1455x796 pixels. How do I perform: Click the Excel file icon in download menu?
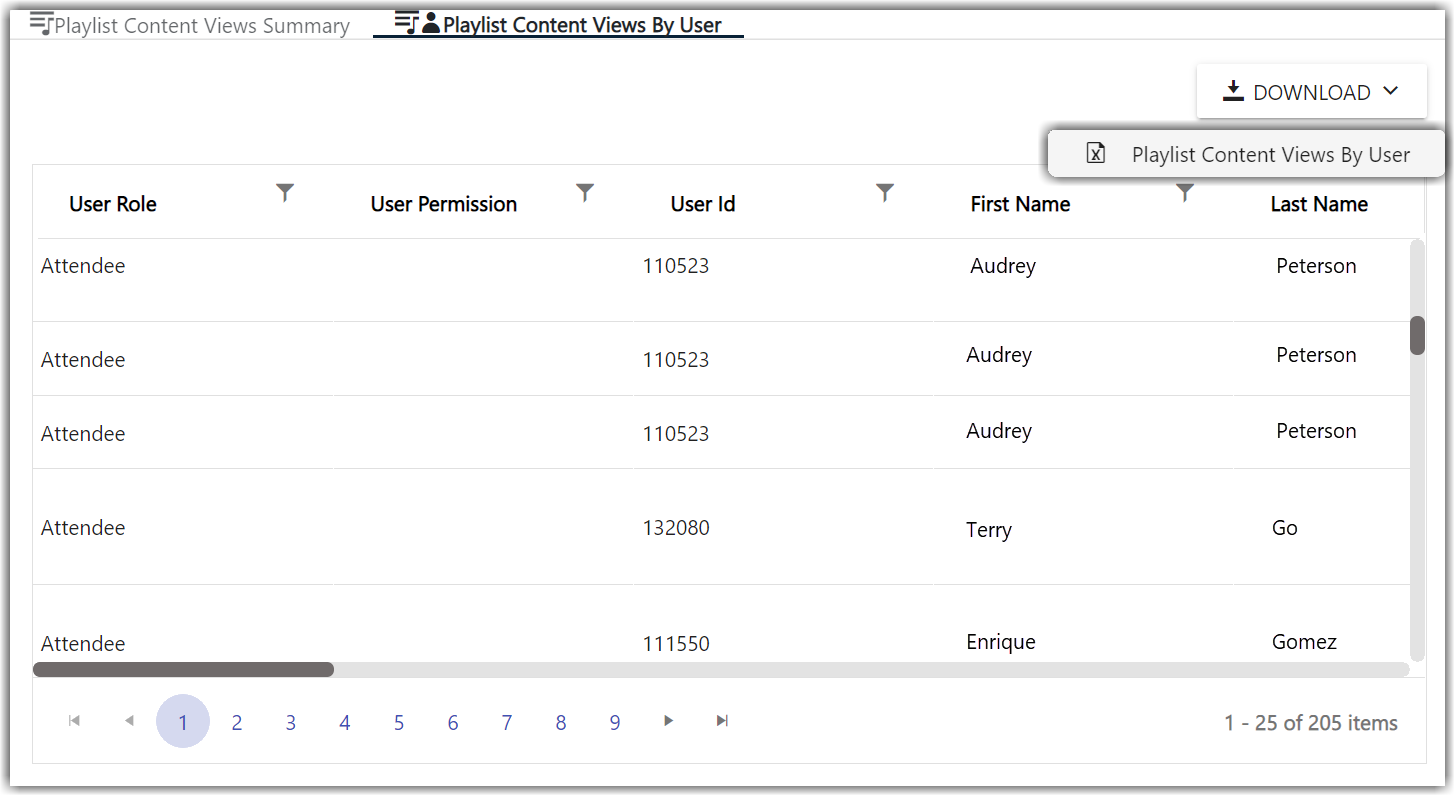click(1096, 154)
